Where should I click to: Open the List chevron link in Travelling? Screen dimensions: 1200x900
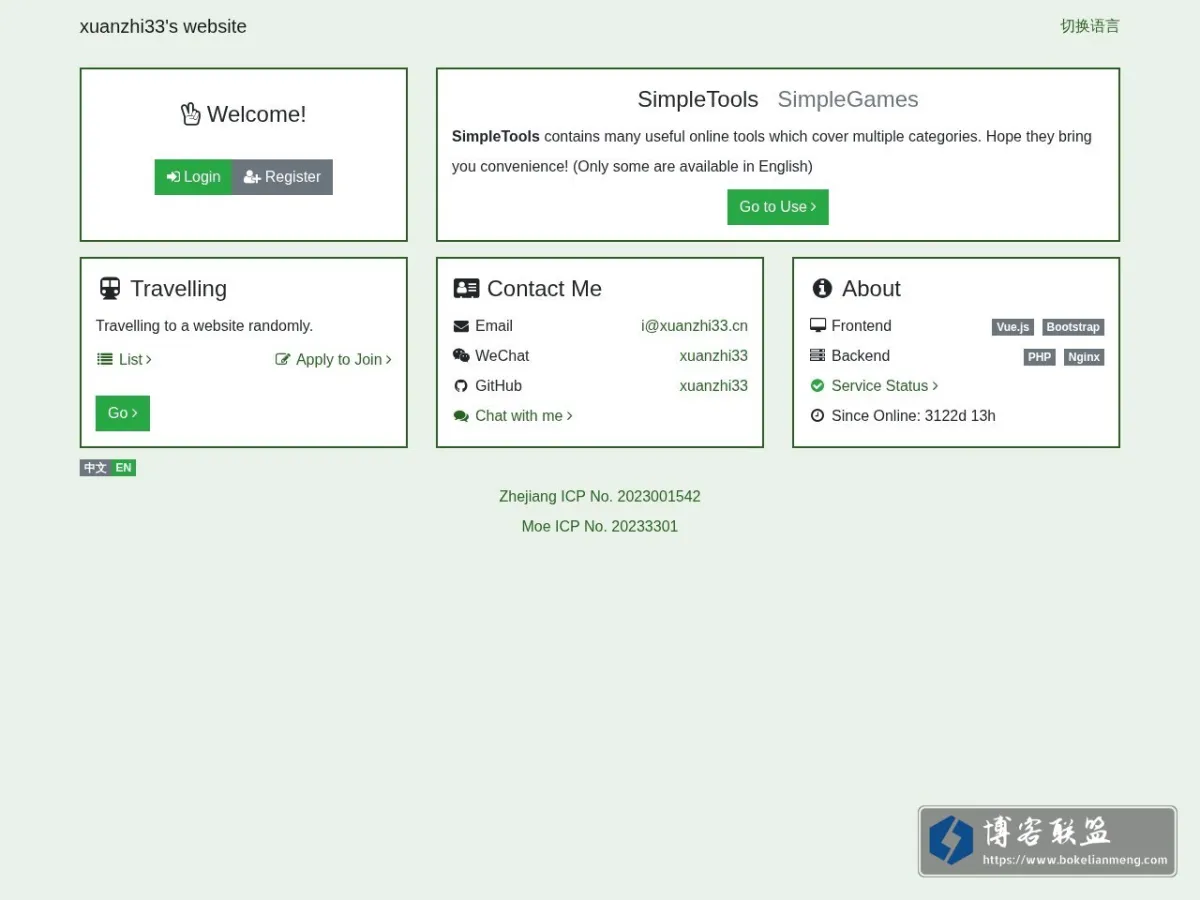click(x=125, y=360)
